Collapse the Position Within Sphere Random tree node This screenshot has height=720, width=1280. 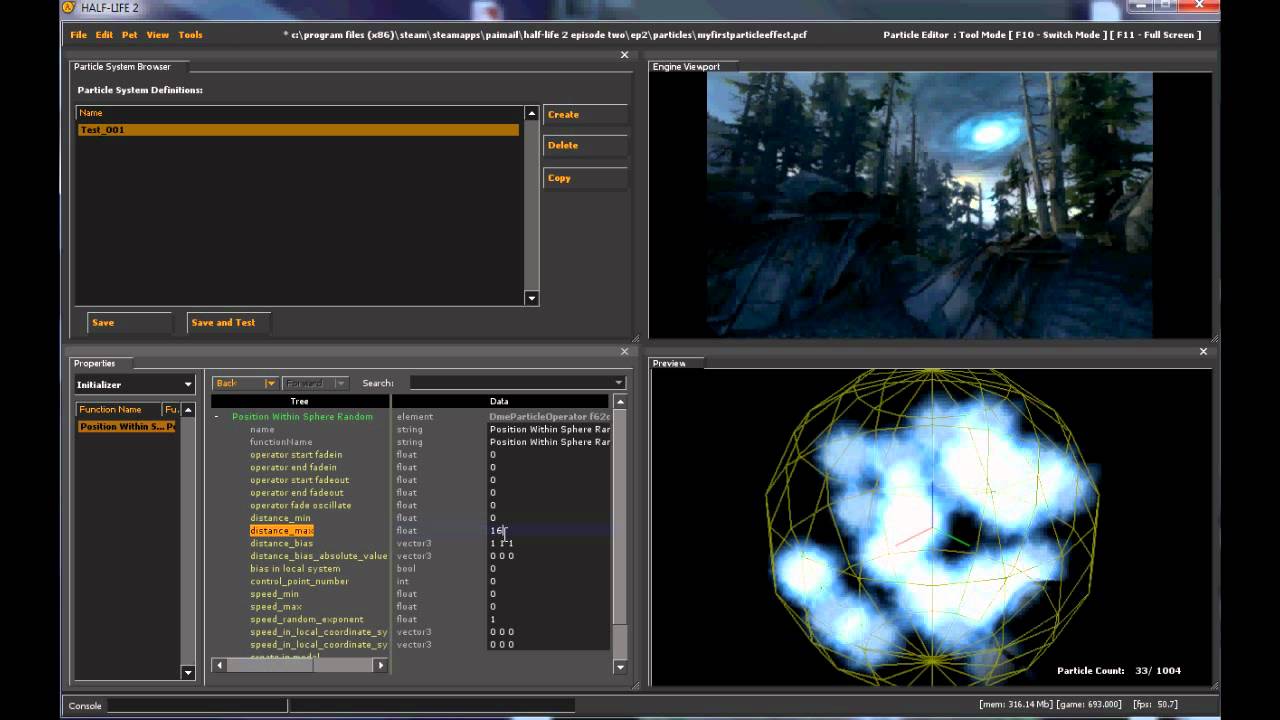pyautogui.click(x=216, y=416)
